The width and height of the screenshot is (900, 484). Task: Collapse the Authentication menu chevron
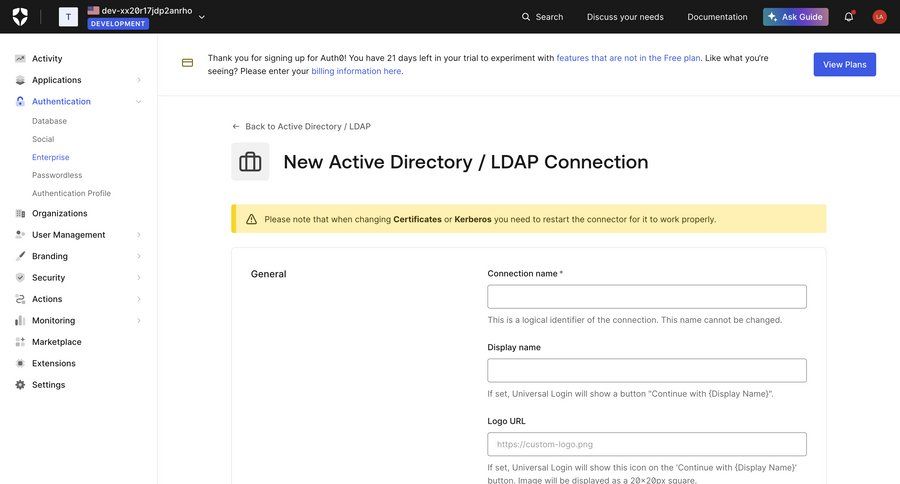pyautogui.click(x=139, y=102)
